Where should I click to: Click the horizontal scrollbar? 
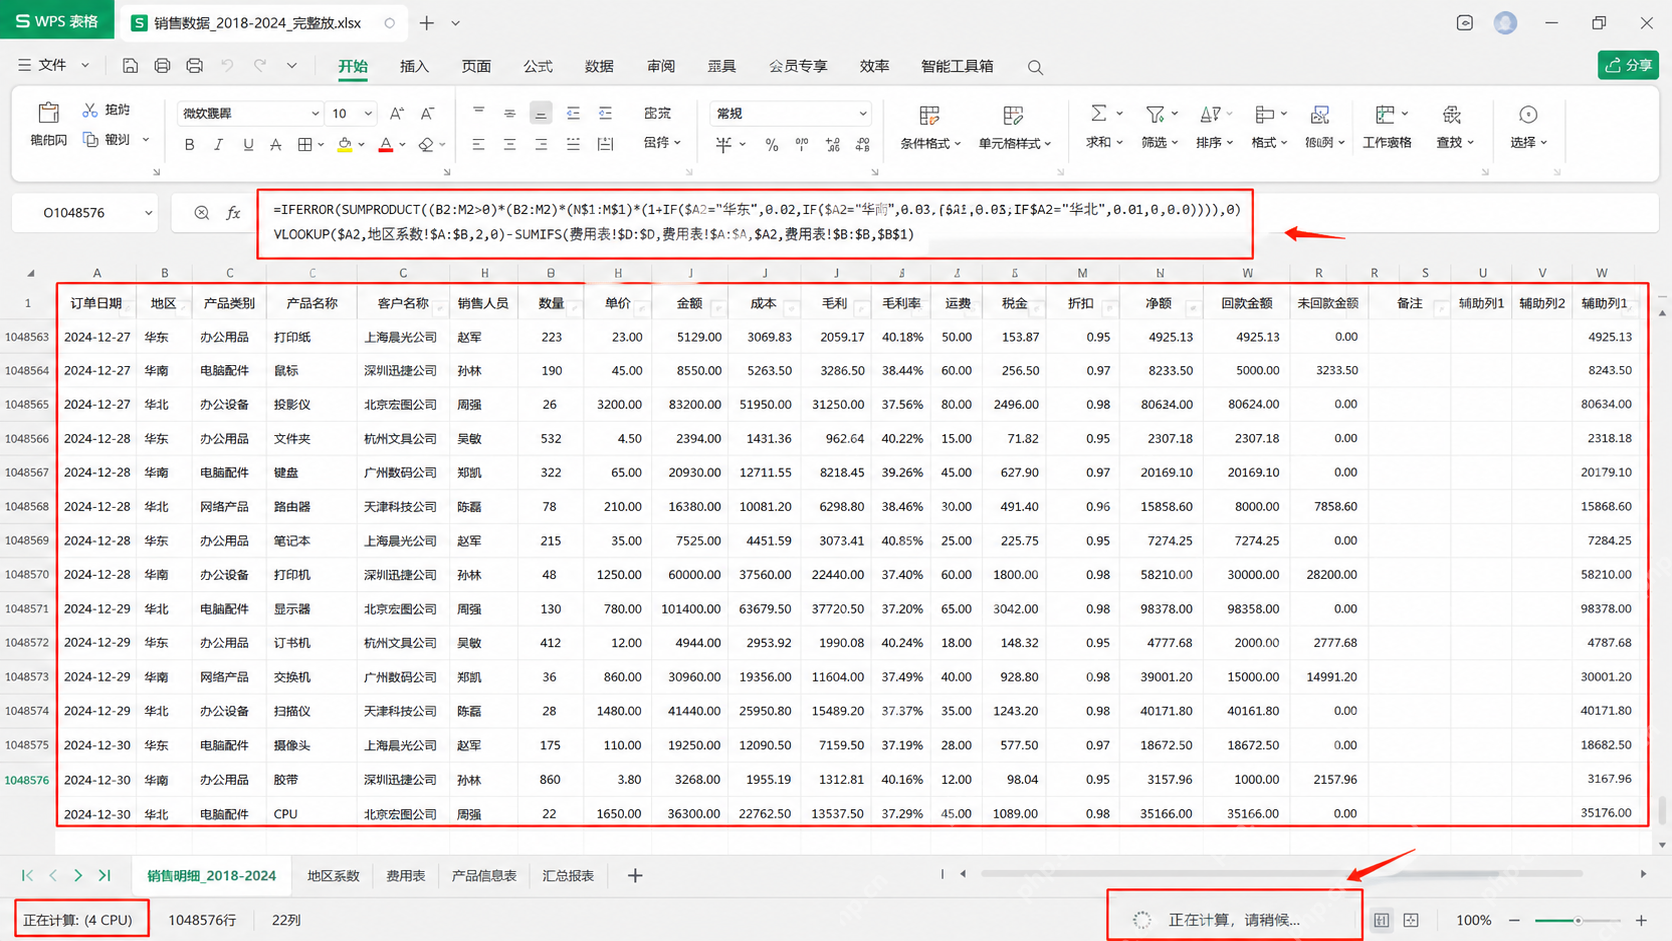1282,874
